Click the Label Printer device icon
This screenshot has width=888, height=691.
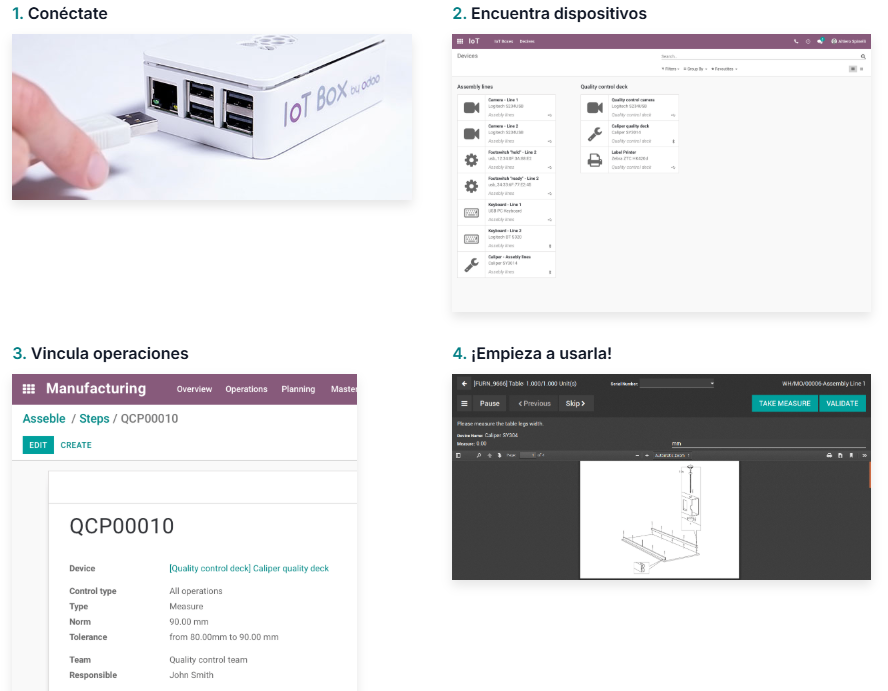pos(594,160)
